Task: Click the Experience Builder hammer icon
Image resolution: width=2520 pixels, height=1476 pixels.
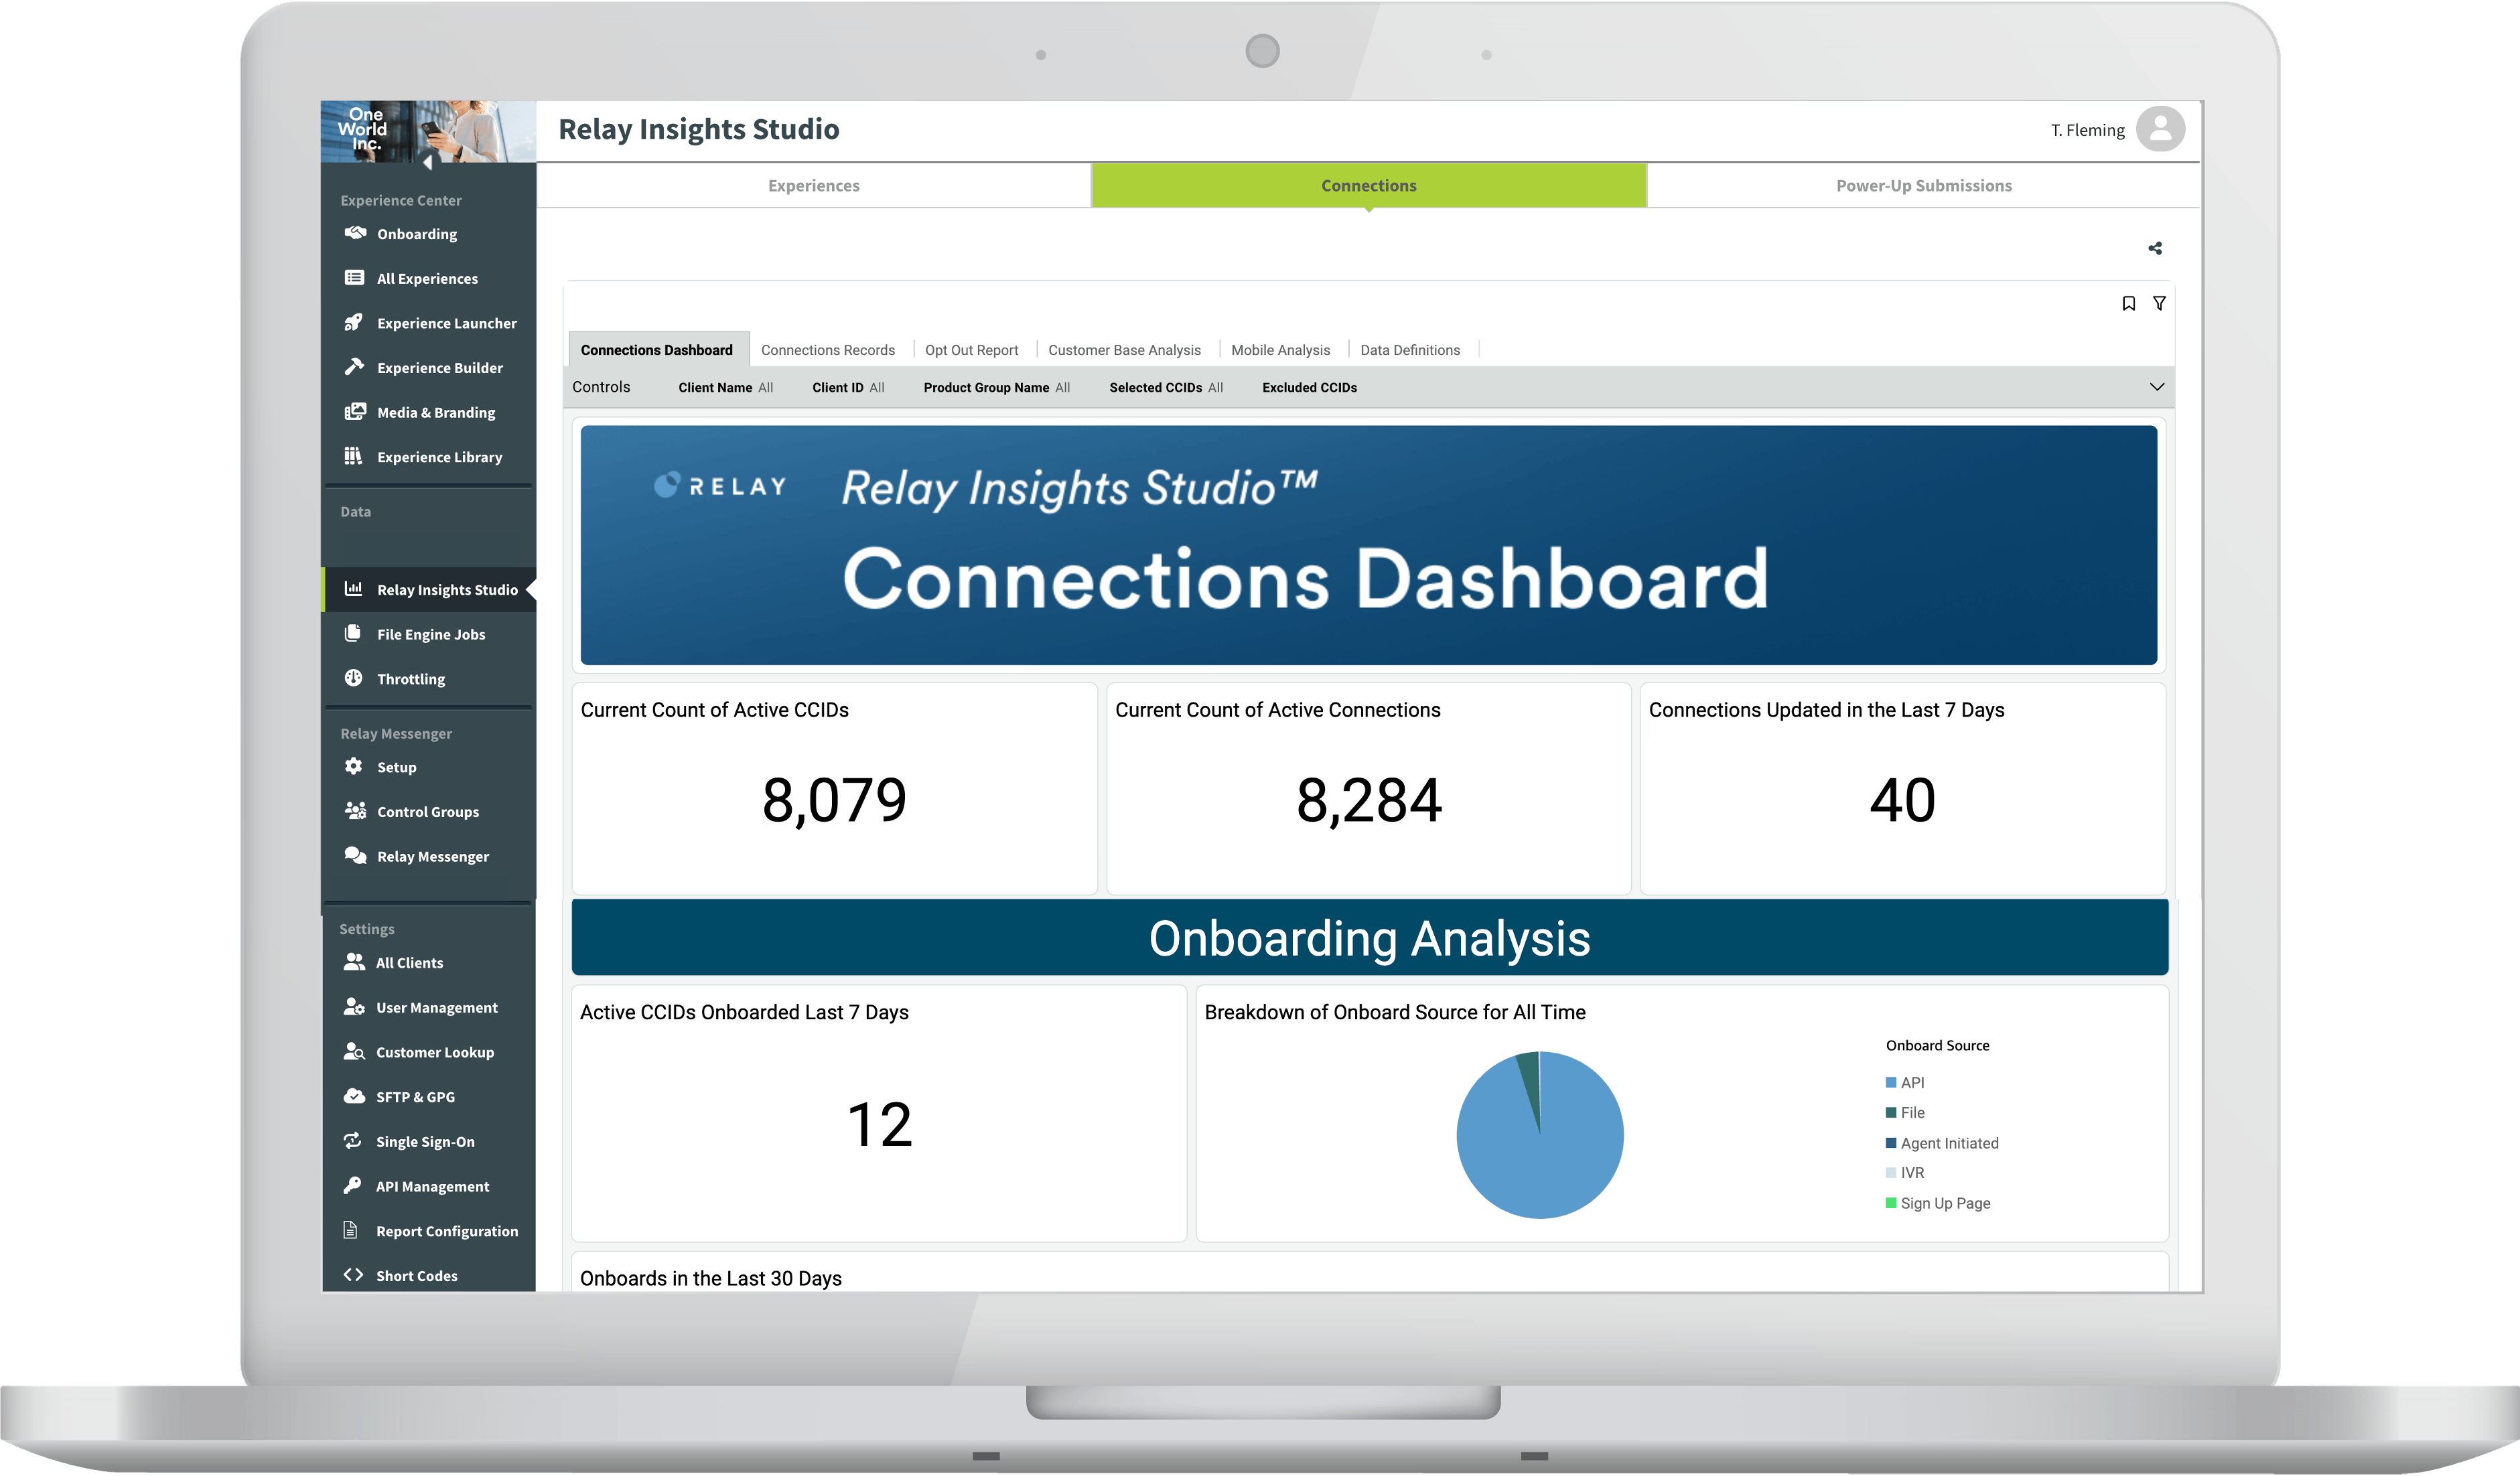Action: point(354,367)
